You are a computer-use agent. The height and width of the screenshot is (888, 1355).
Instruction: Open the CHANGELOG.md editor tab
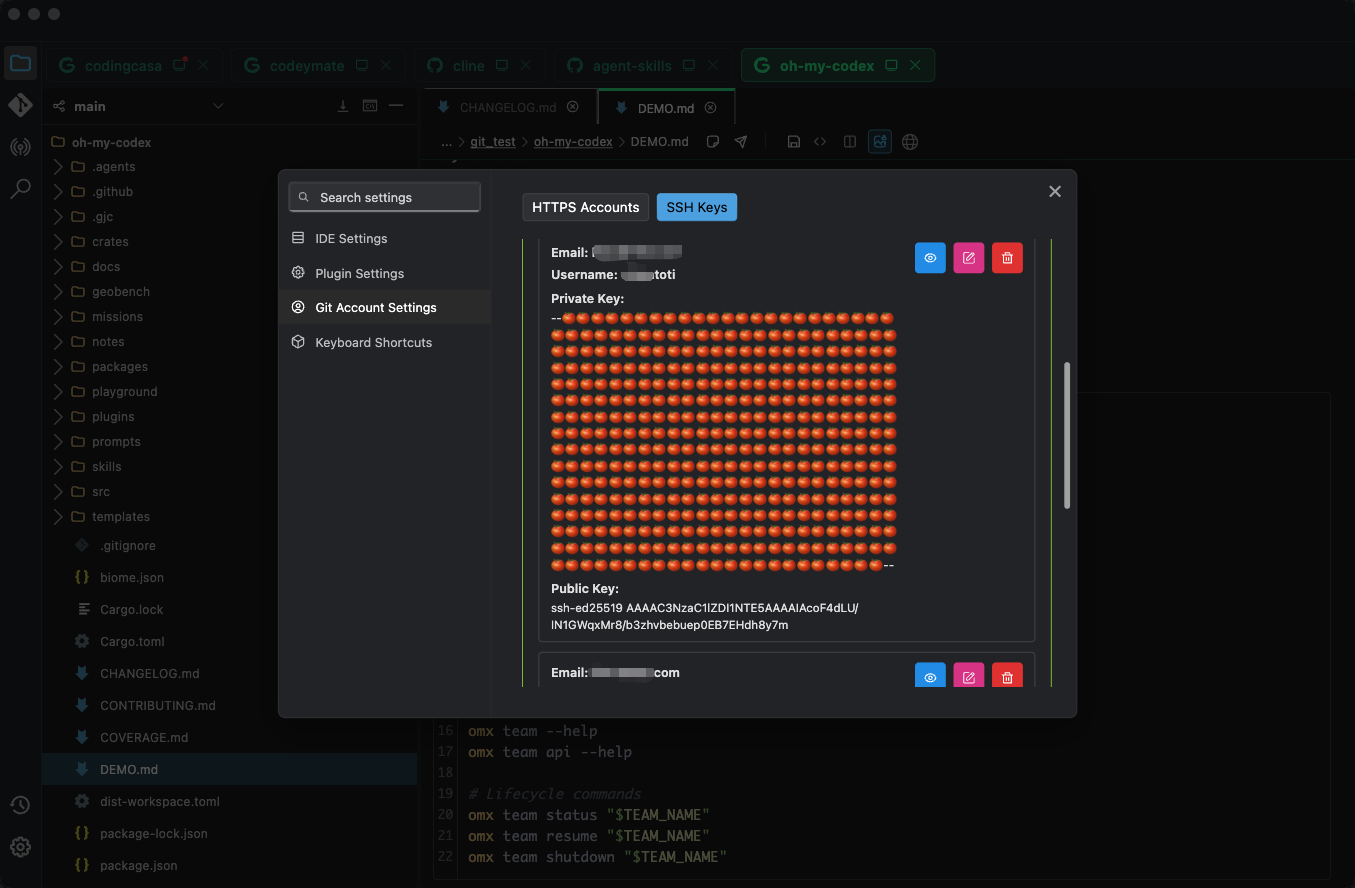coord(508,107)
